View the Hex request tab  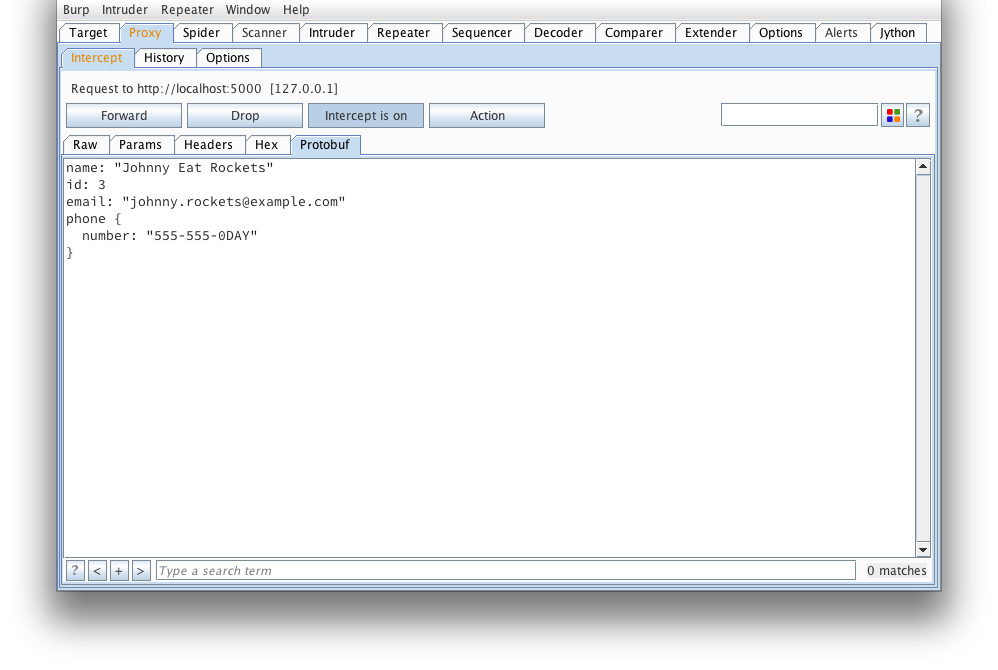(267, 145)
